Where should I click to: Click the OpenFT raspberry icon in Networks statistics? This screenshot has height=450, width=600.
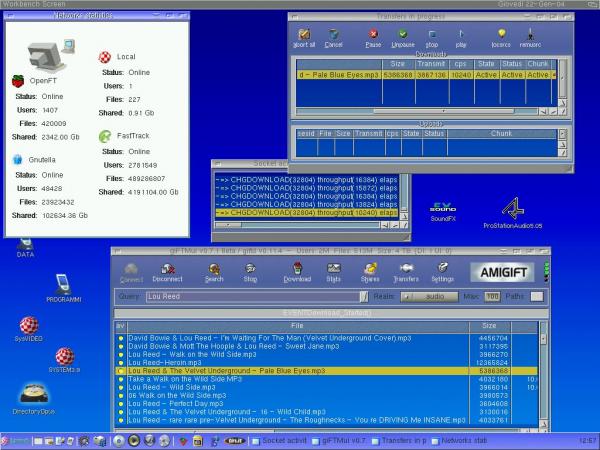click(x=18, y=81)
